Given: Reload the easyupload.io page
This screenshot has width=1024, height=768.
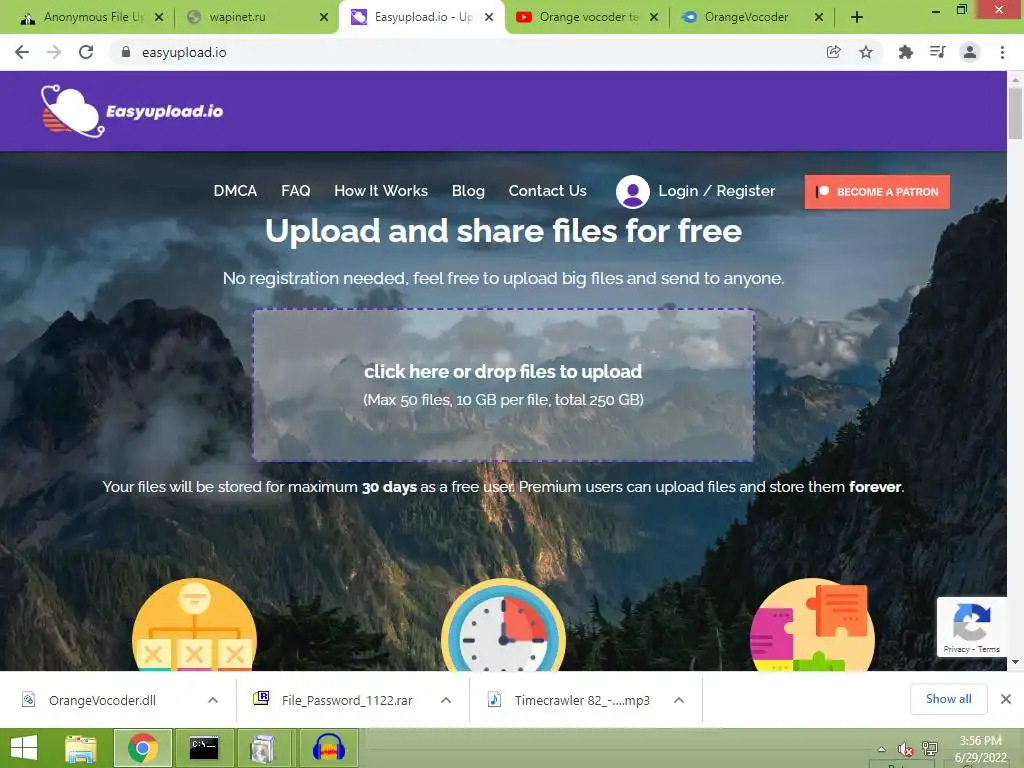Looking at the screenshot, I should tap(86, 52).
